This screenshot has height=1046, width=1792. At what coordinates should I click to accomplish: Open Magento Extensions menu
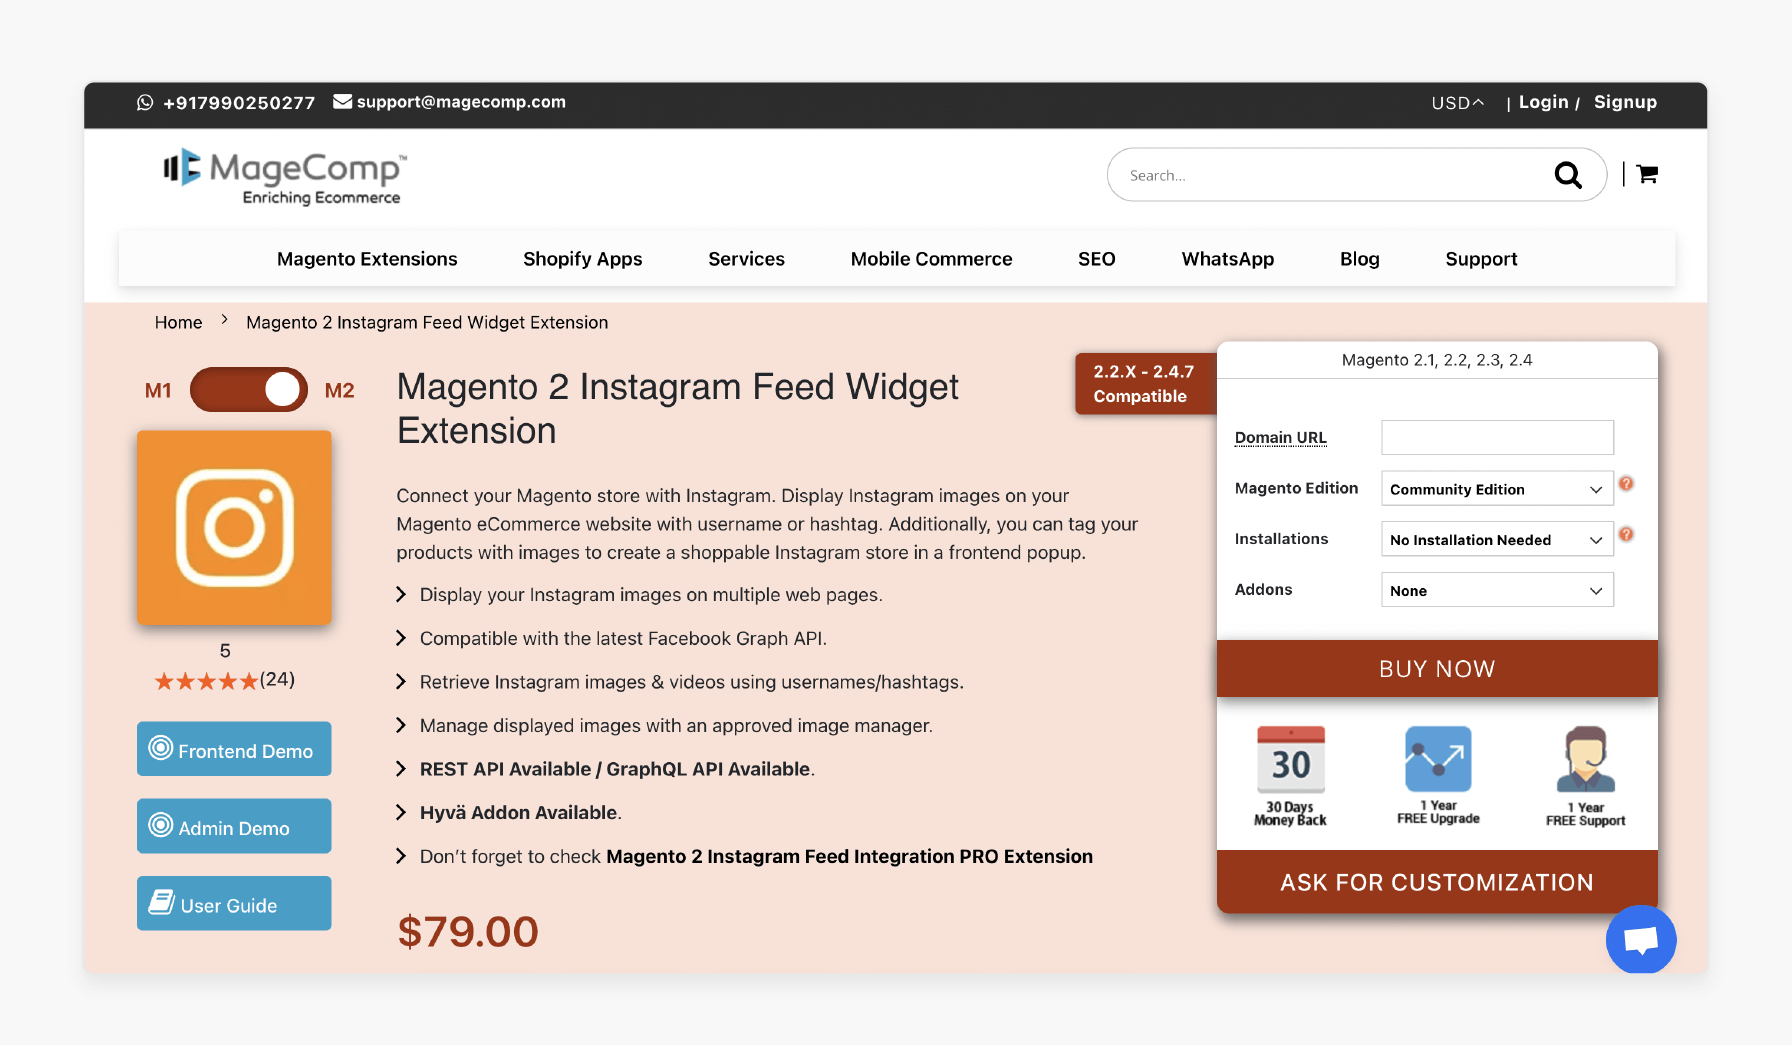[367, 259]
